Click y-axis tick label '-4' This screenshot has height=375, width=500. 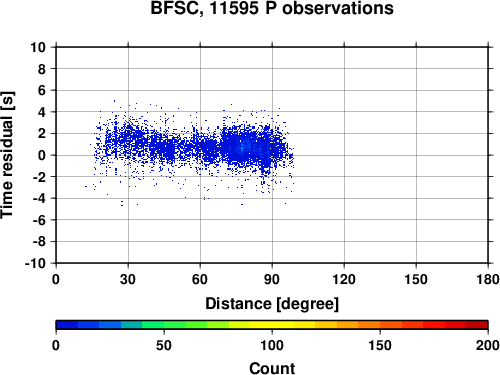point(39,198)
